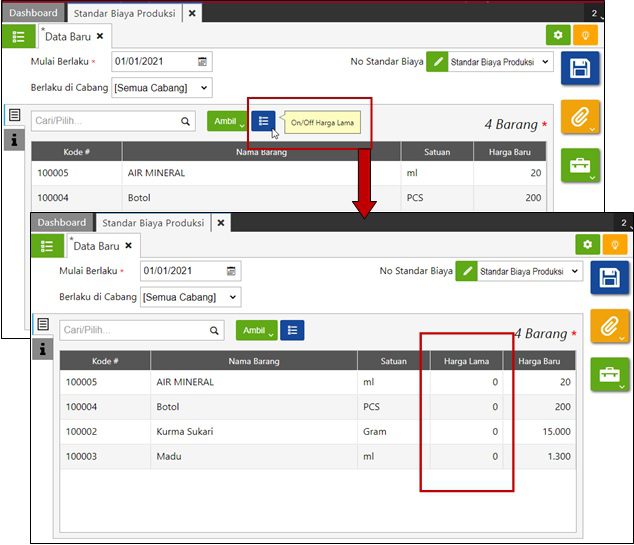
Task: Open Ambil dropdown button in front window
Action: [x=256, y=330]
